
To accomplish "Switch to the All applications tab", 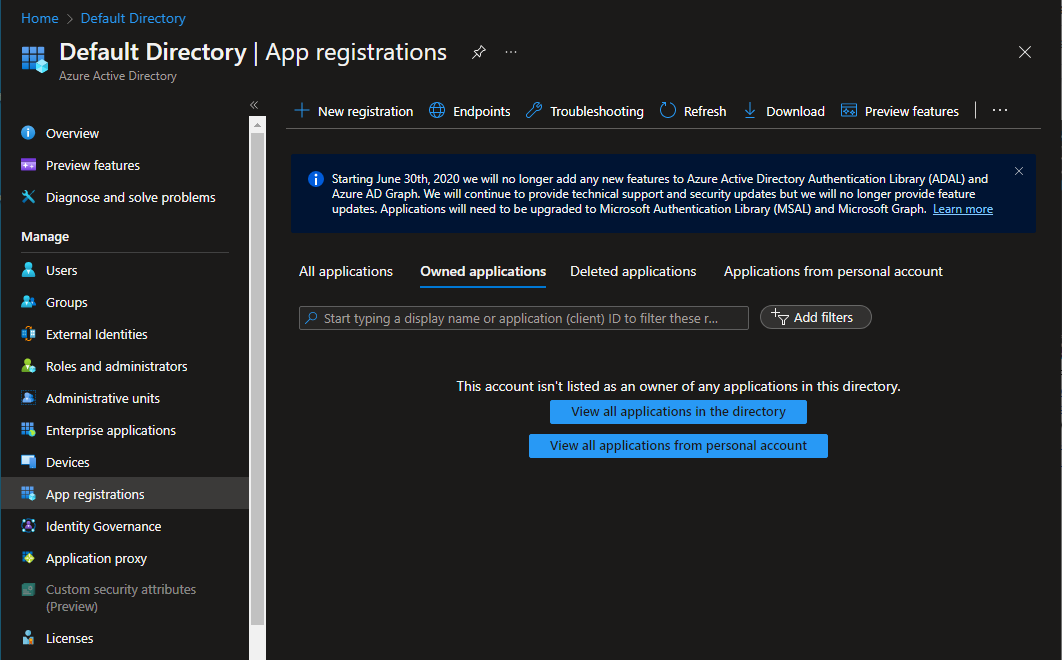I will click(345, 272).
